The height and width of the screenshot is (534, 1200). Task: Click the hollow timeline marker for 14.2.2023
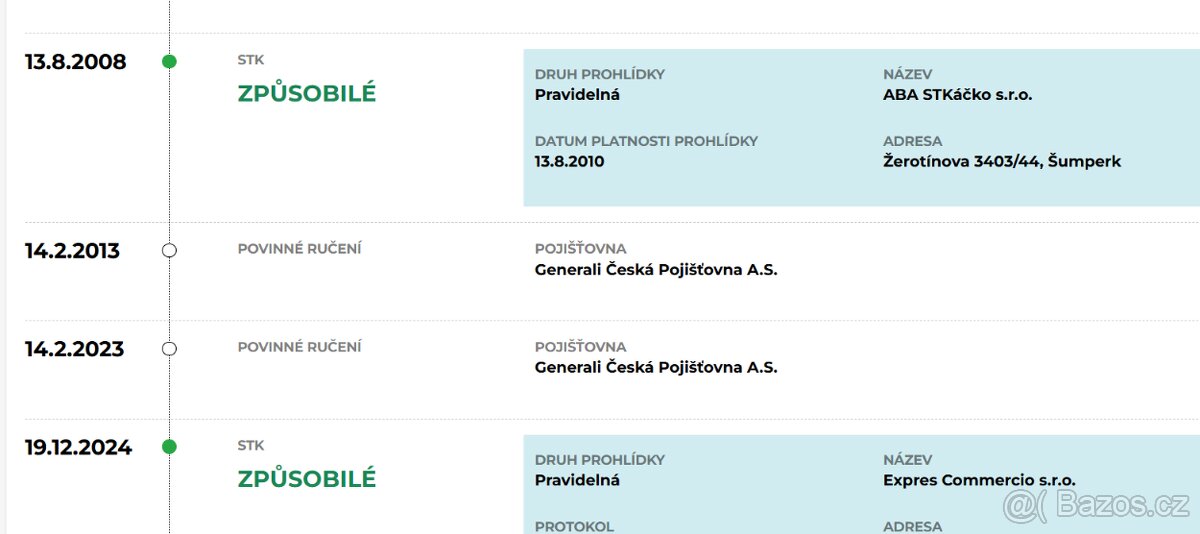click(169, 348)
